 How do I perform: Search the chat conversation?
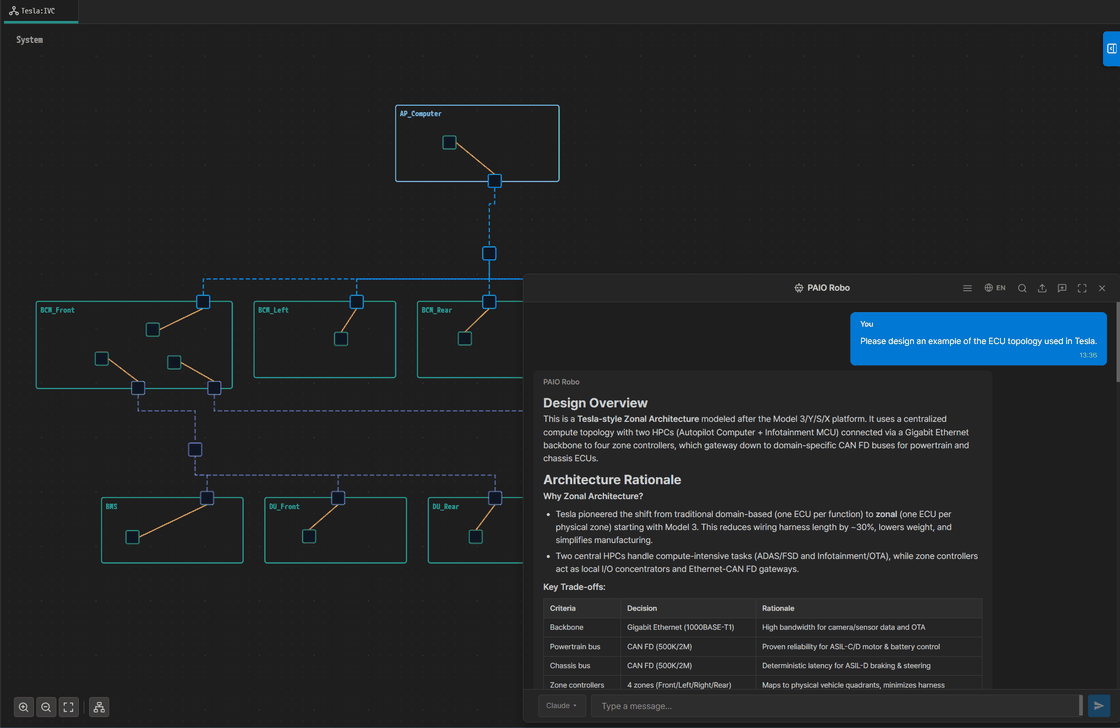1022,288
